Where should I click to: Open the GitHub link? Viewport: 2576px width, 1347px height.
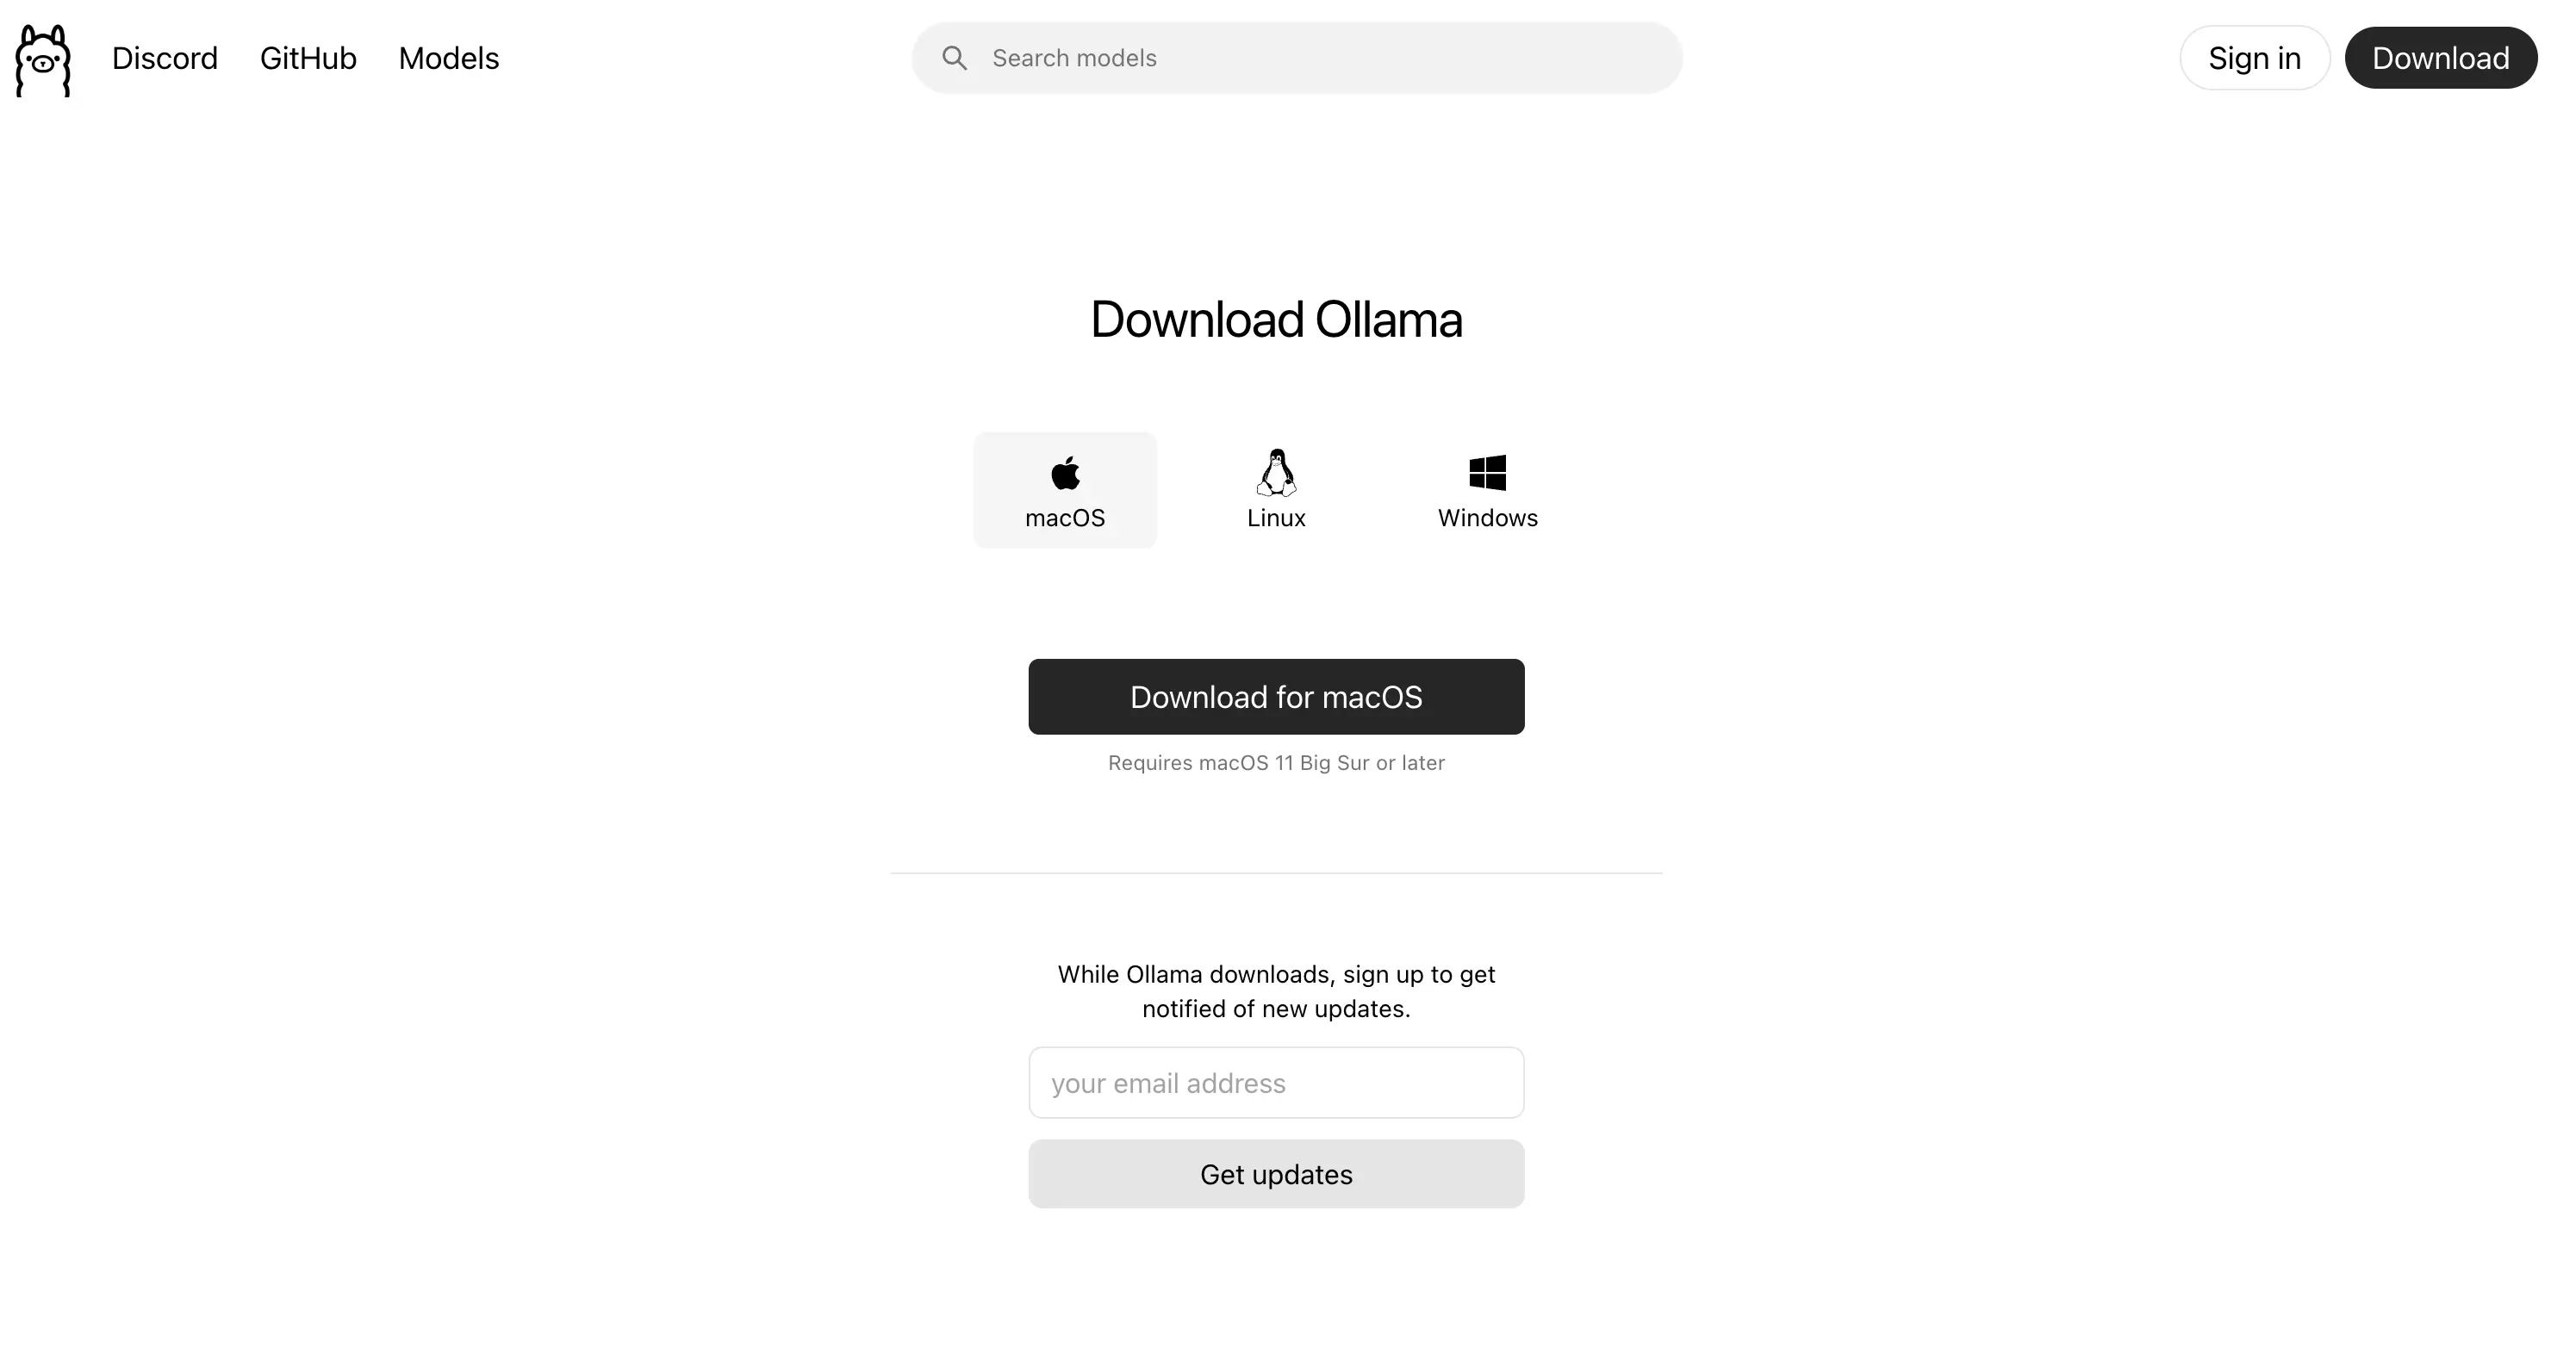308,58
